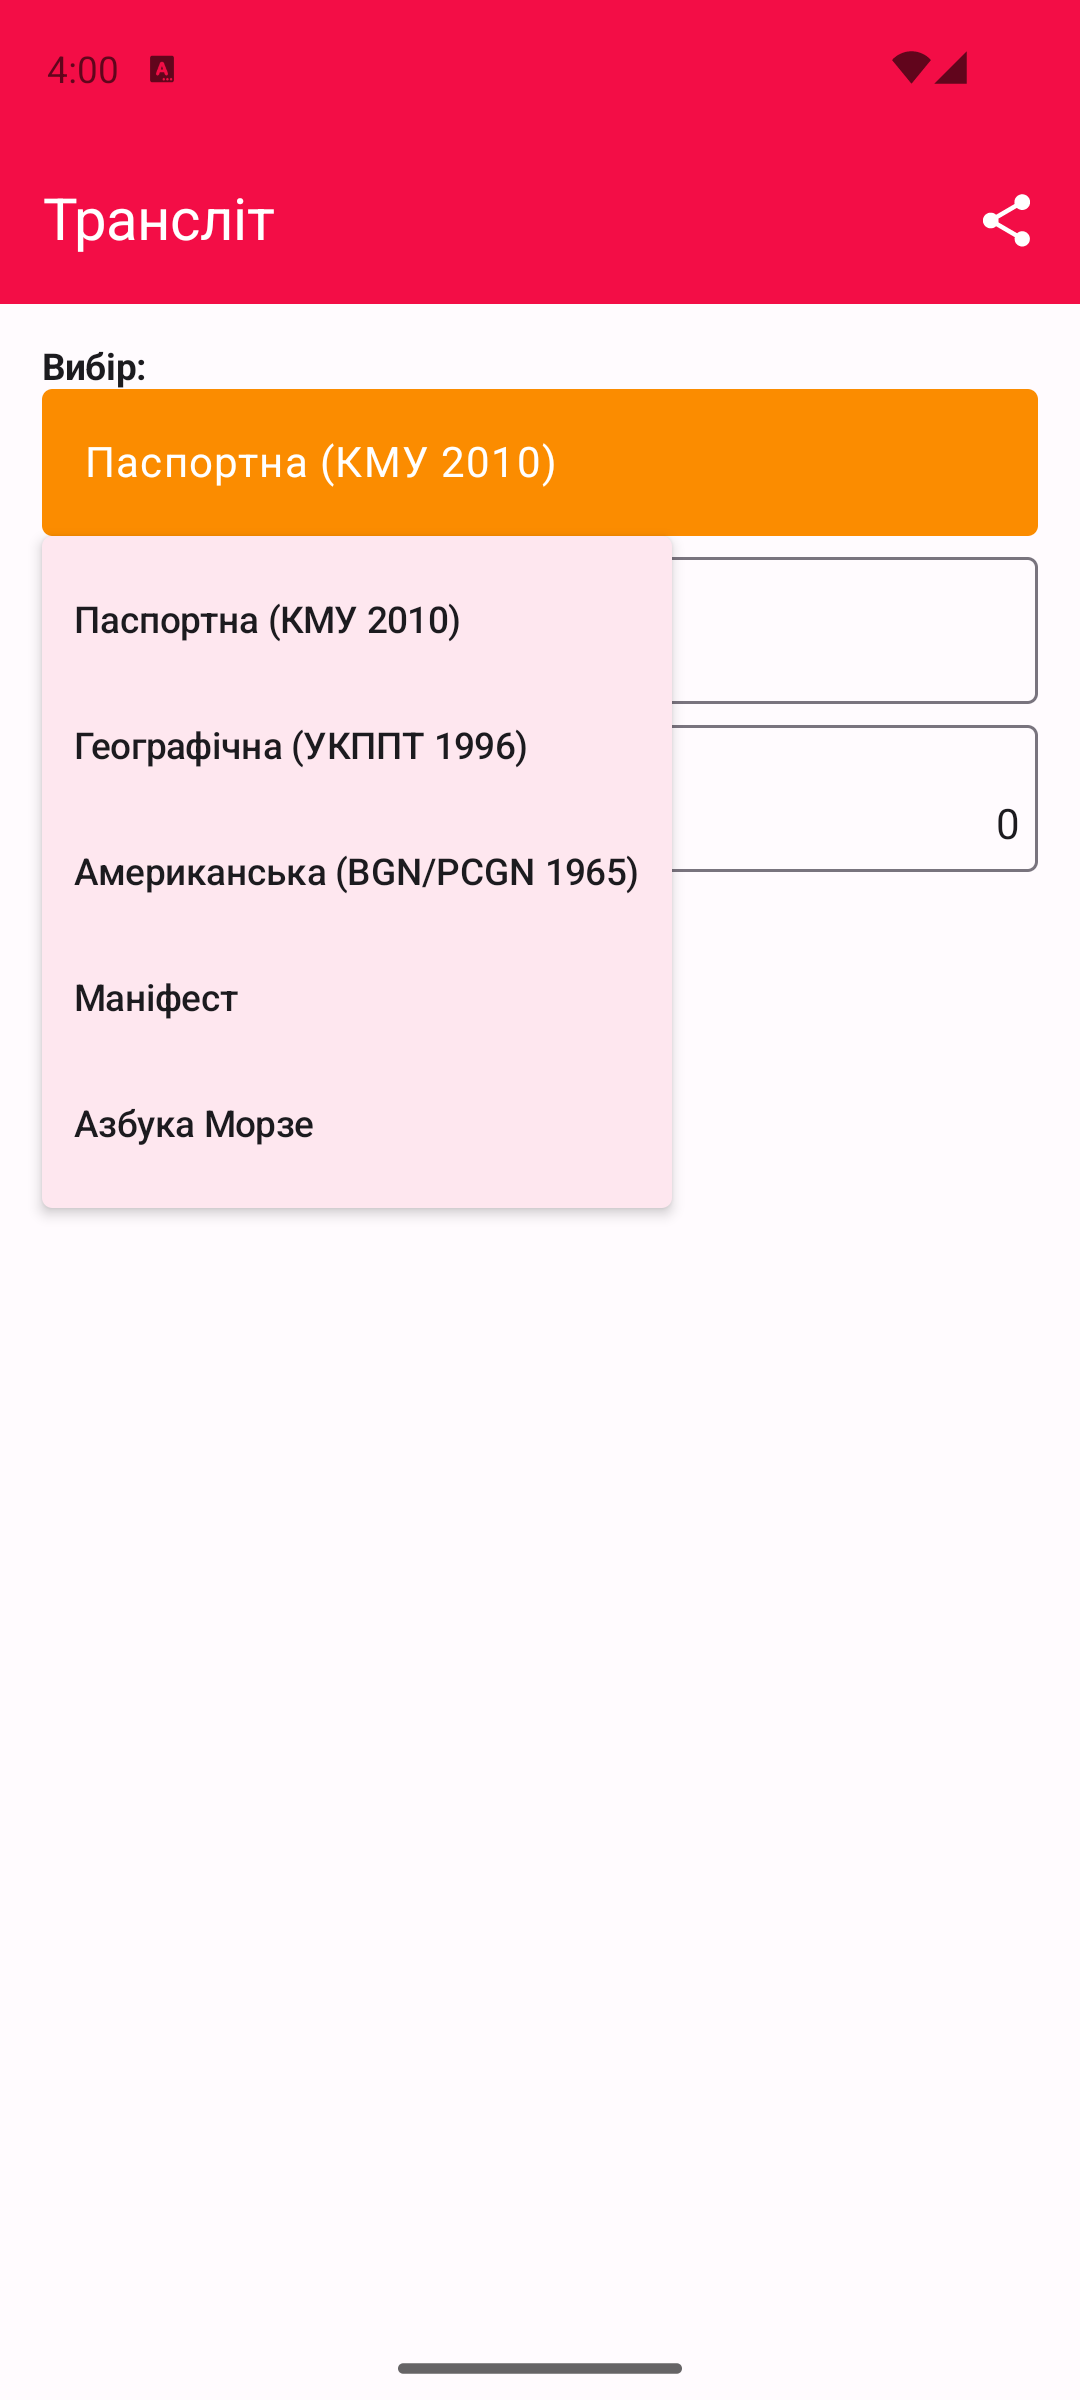Screen dimensions: 1080x2400
Task: Tap the cellular signal icon
Action: coord(951,68)
